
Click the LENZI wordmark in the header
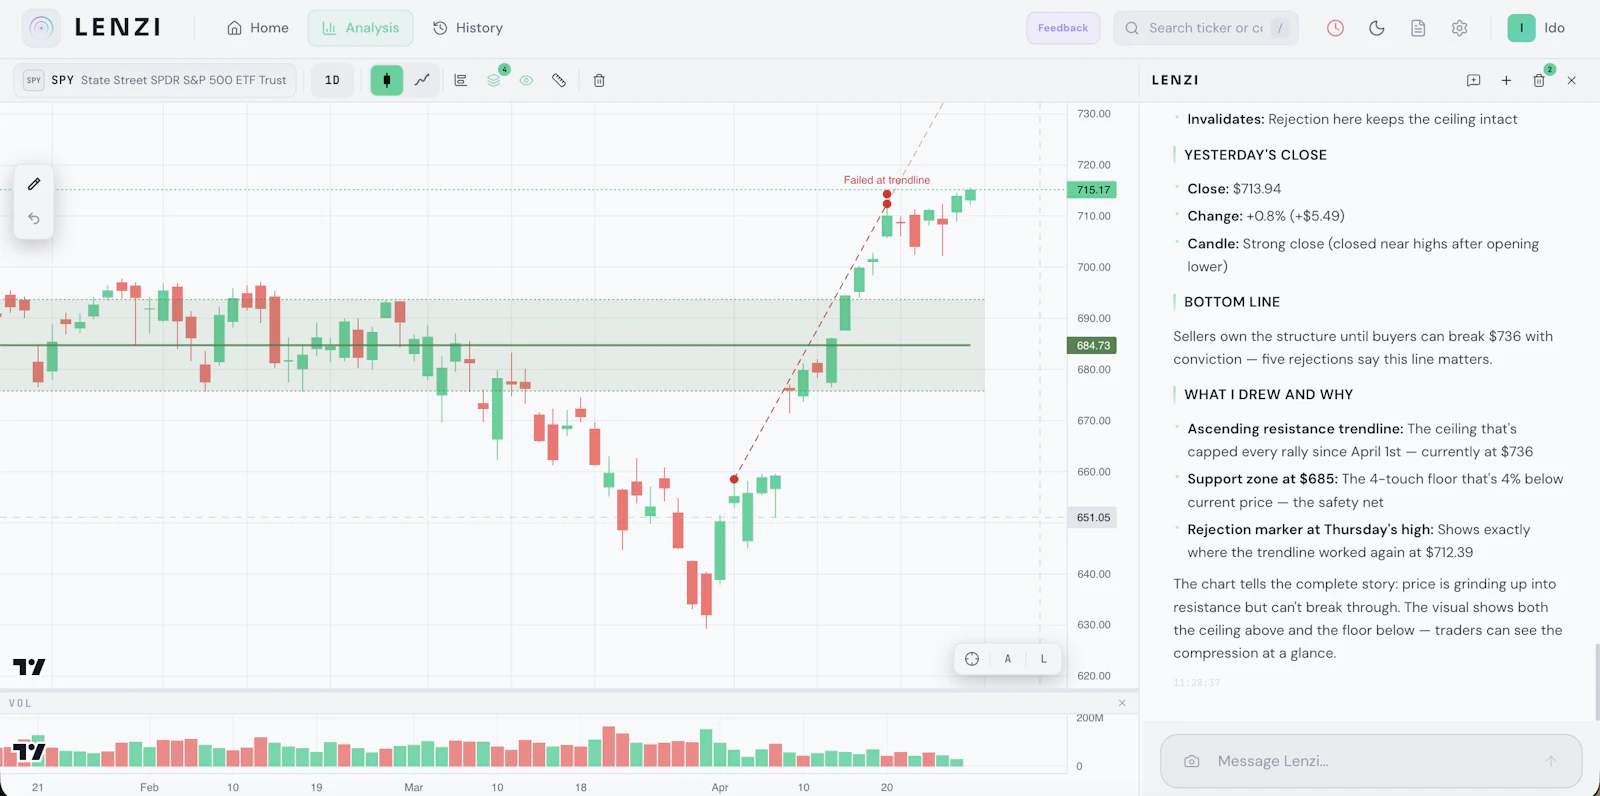pyautogui.click(x=118, y=28)
